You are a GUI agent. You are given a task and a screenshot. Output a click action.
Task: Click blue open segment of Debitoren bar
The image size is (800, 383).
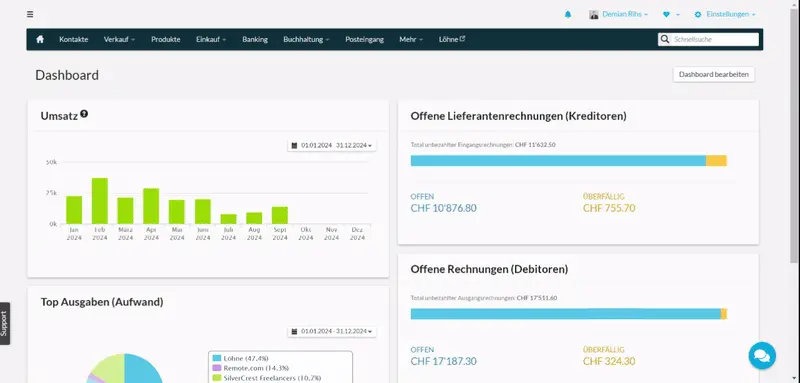coord(565,314)
